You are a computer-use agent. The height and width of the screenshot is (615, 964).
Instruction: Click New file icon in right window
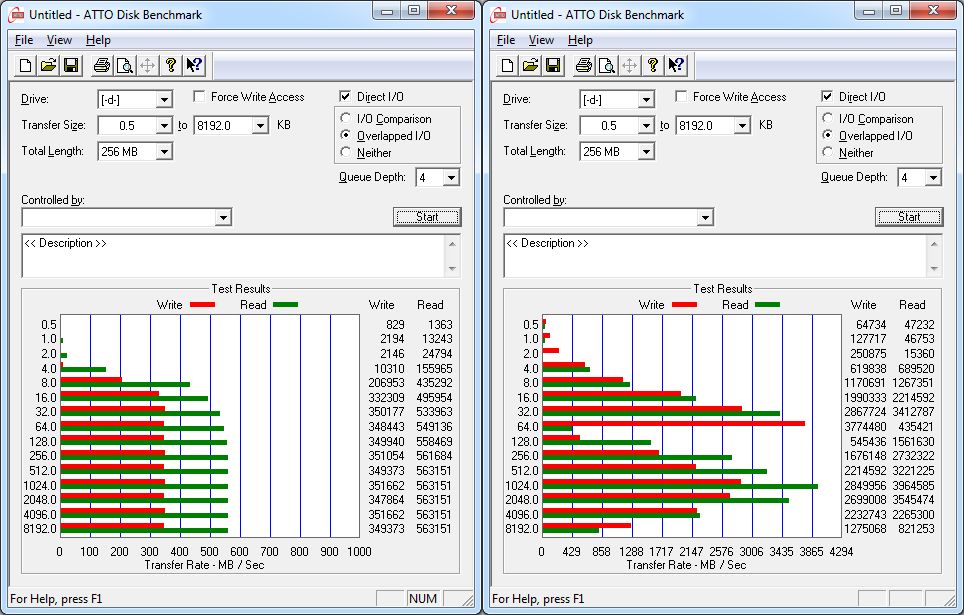(x=507, y=65)
